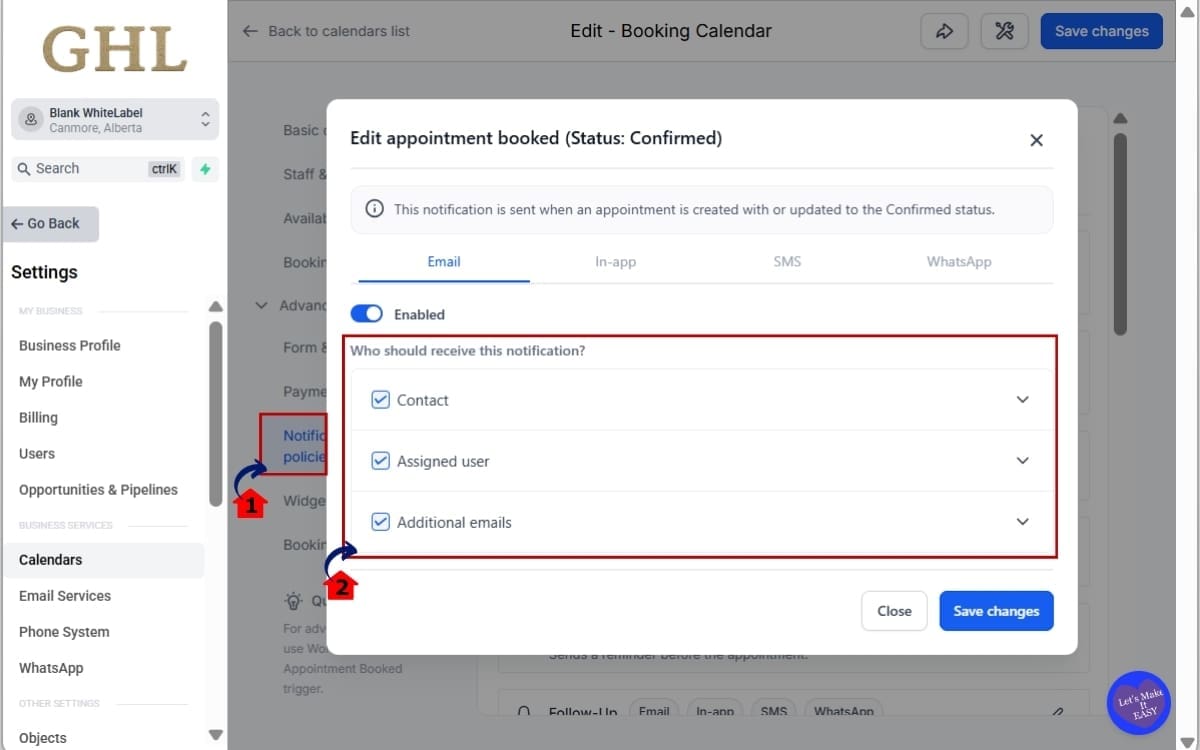This screenshot has width=1200, height=750.
Task: Click the Go Back button
Action: click(51, 224)
